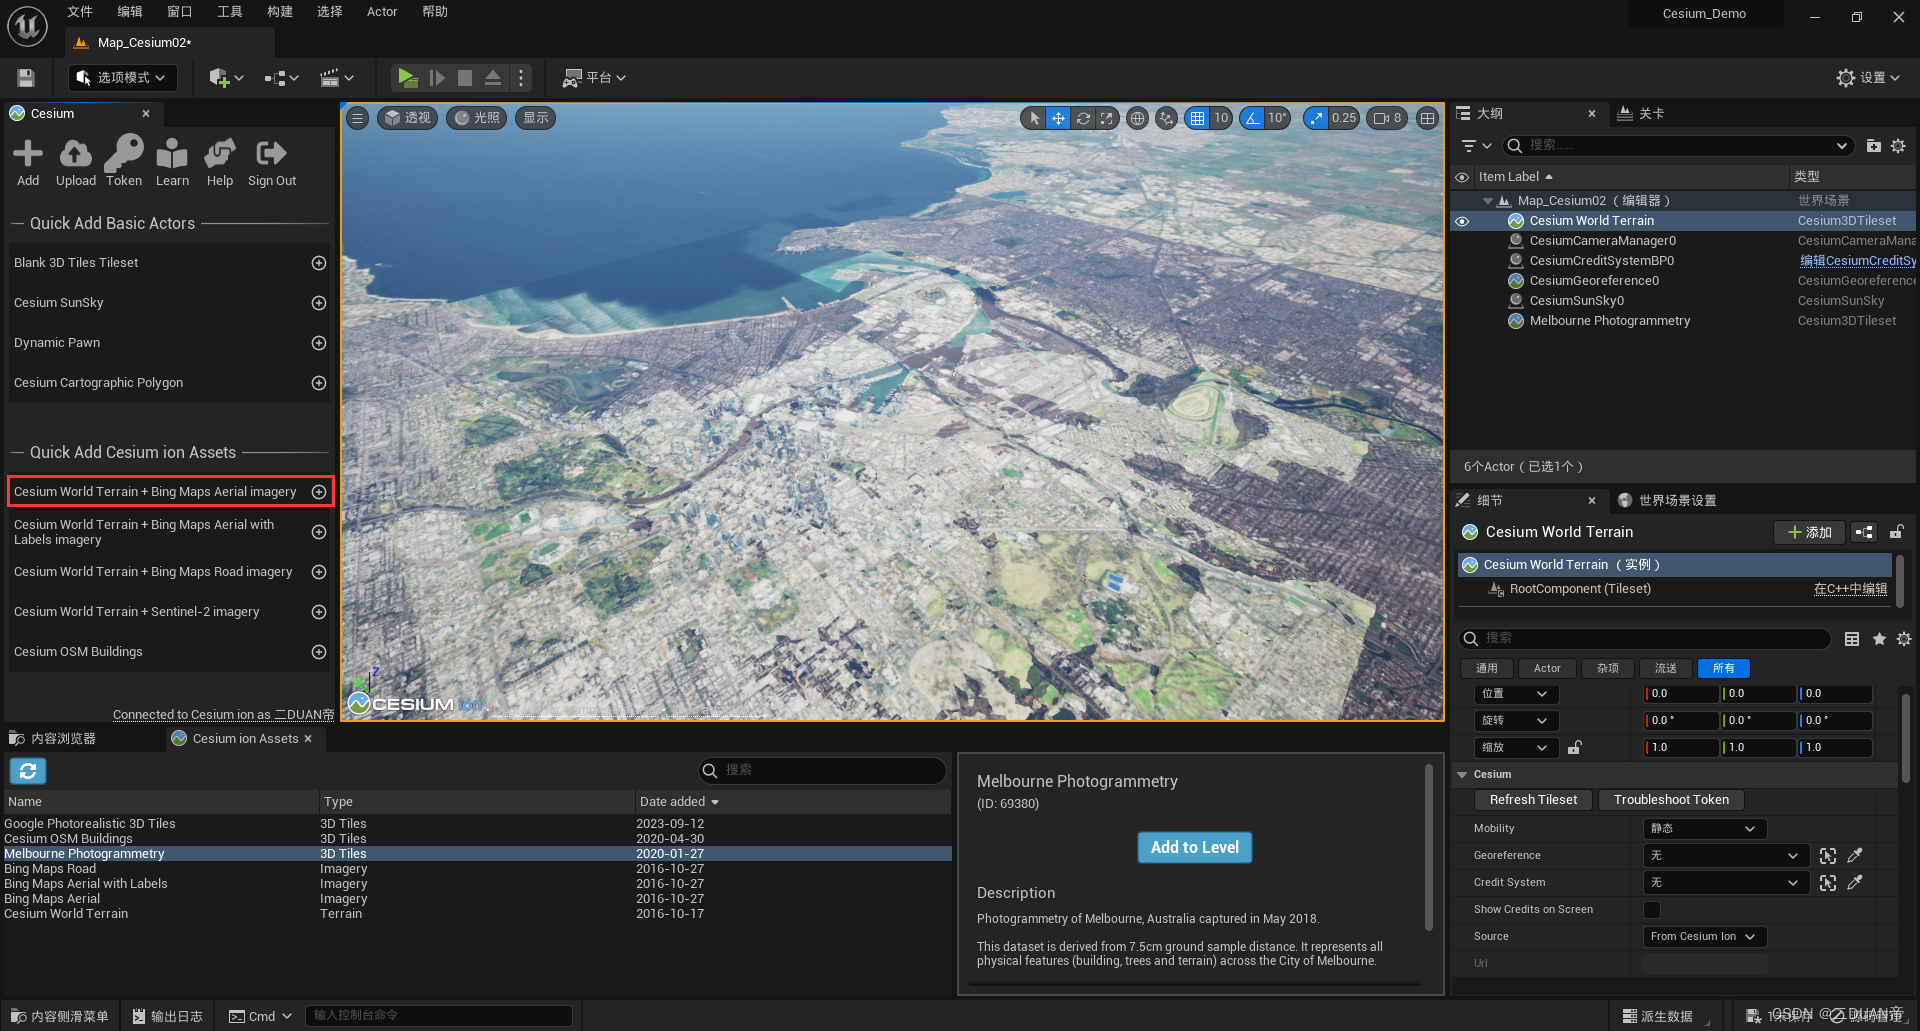The image size is (1920, 1031).
Task: Click the save level icon
Action: coord(26,78)
